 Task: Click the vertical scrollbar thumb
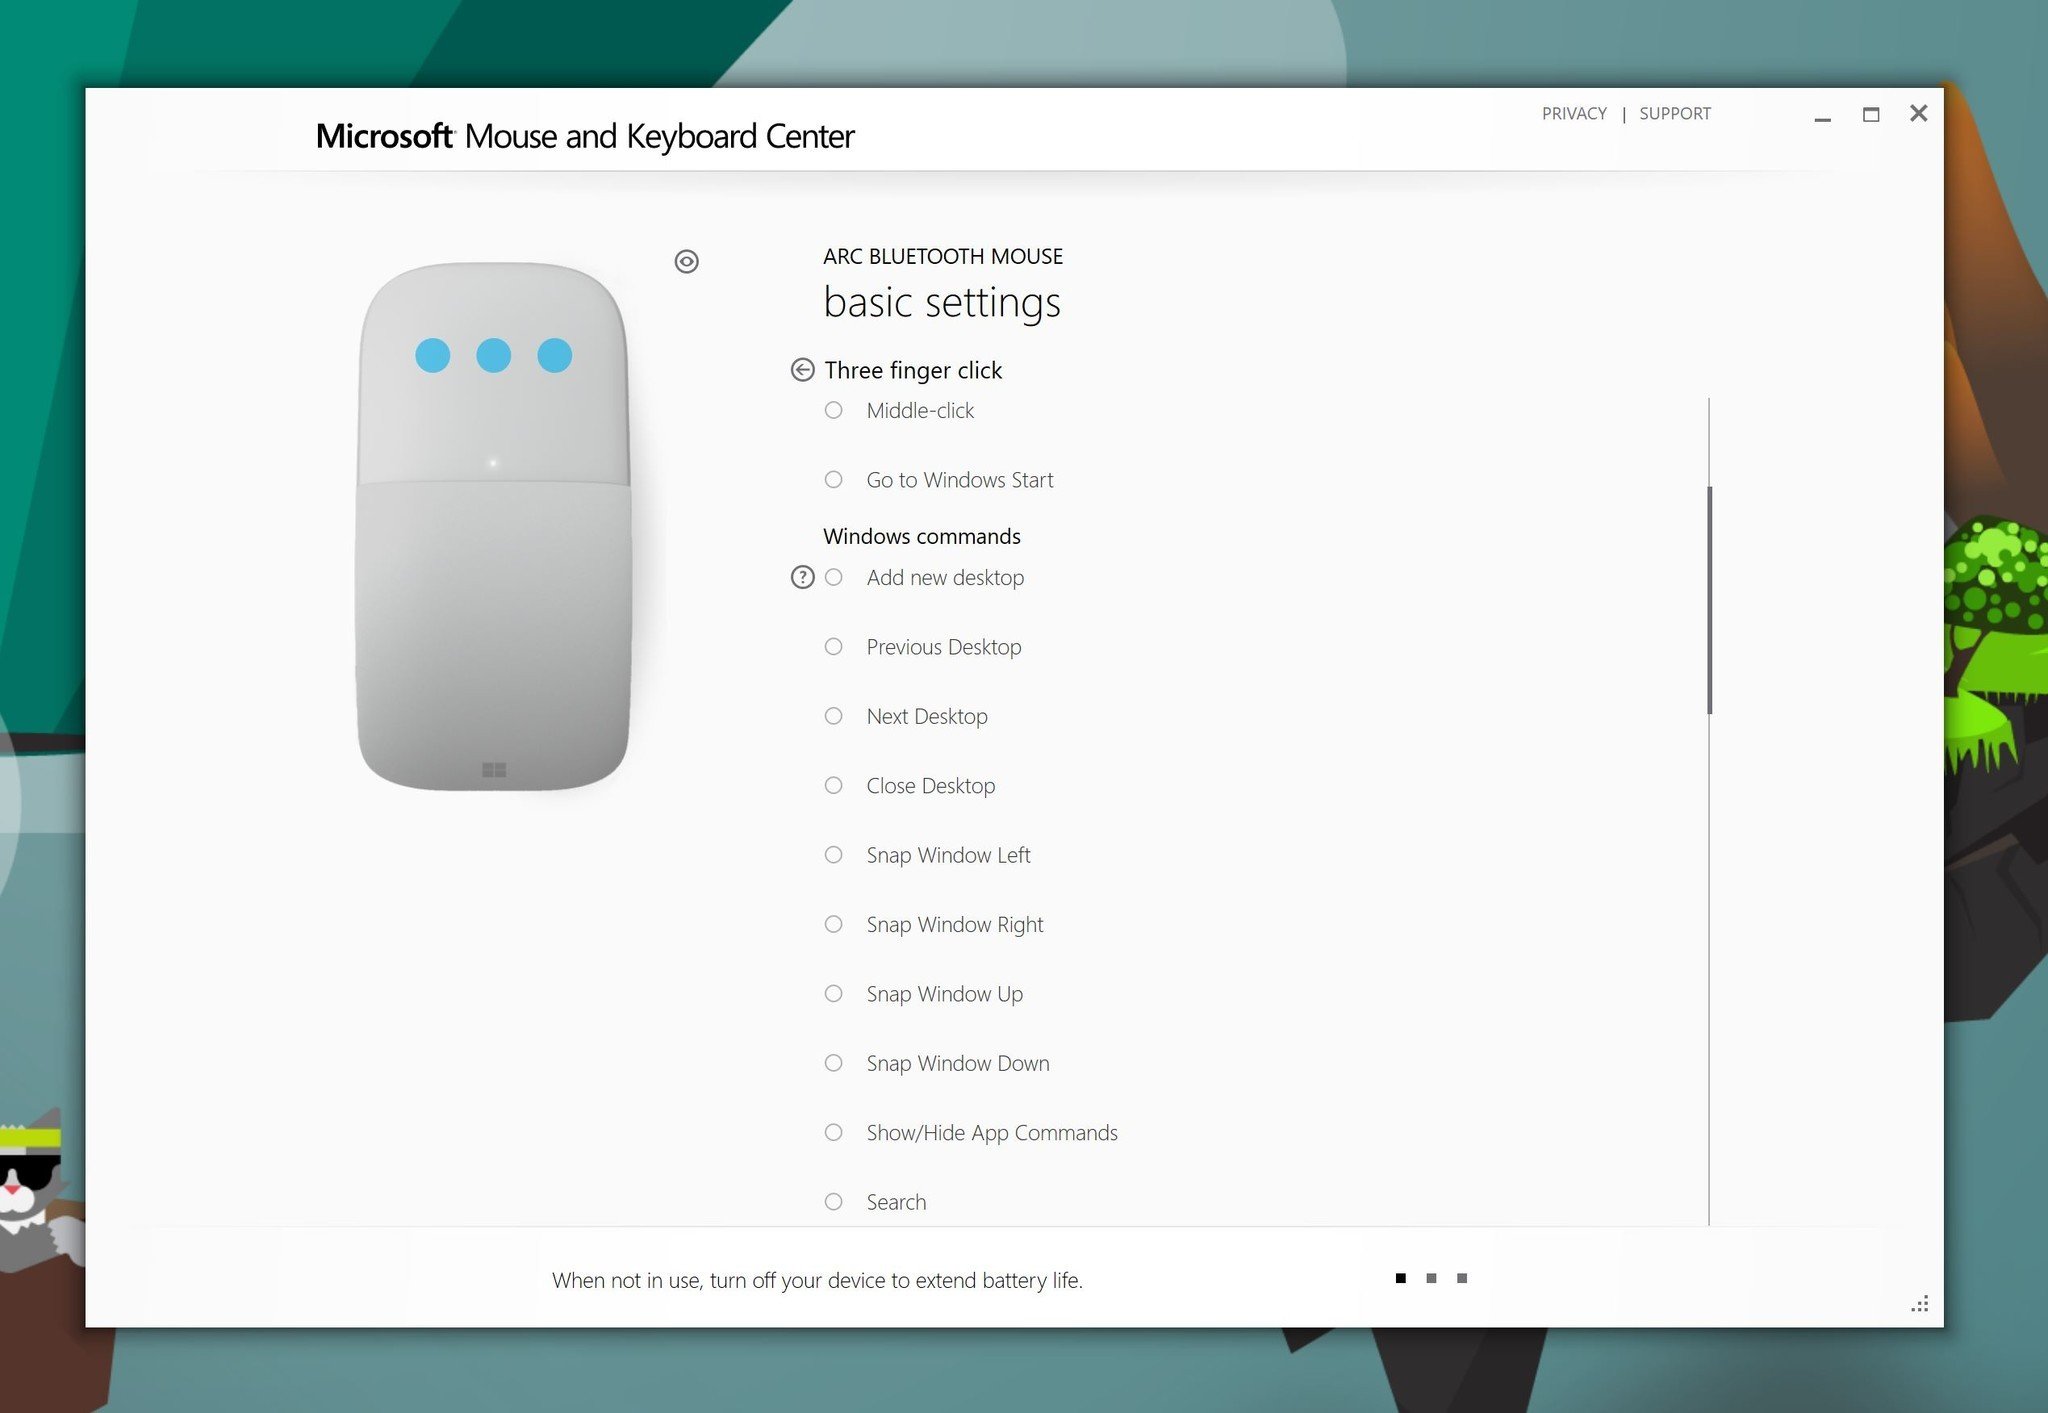(1709, 600)
